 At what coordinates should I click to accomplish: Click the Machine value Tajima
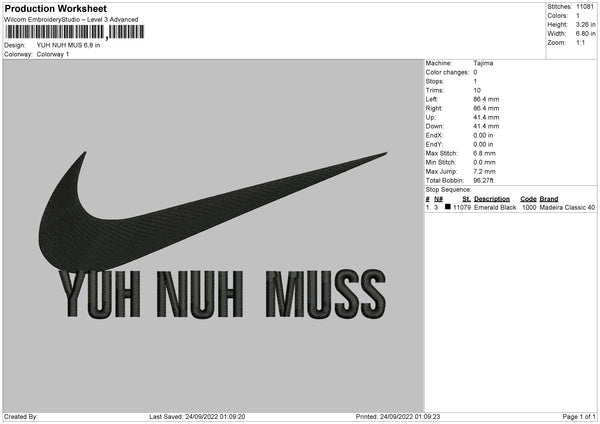click(x=483, y=63)
